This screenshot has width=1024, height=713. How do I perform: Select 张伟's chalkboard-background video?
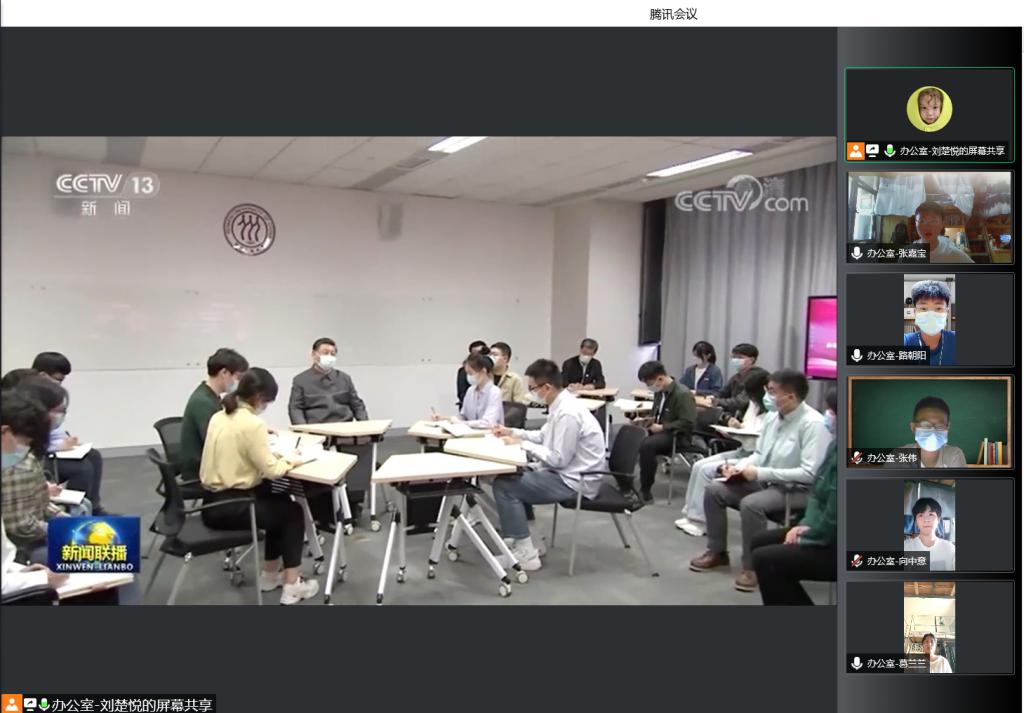pos(929,422)
